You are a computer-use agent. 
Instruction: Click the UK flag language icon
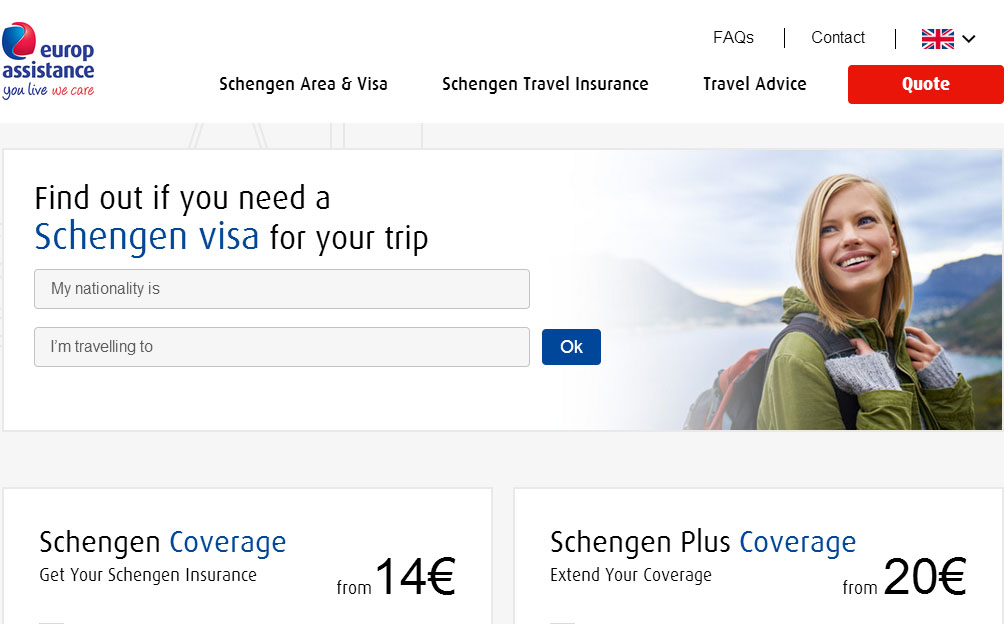click(x=937, y=39)
